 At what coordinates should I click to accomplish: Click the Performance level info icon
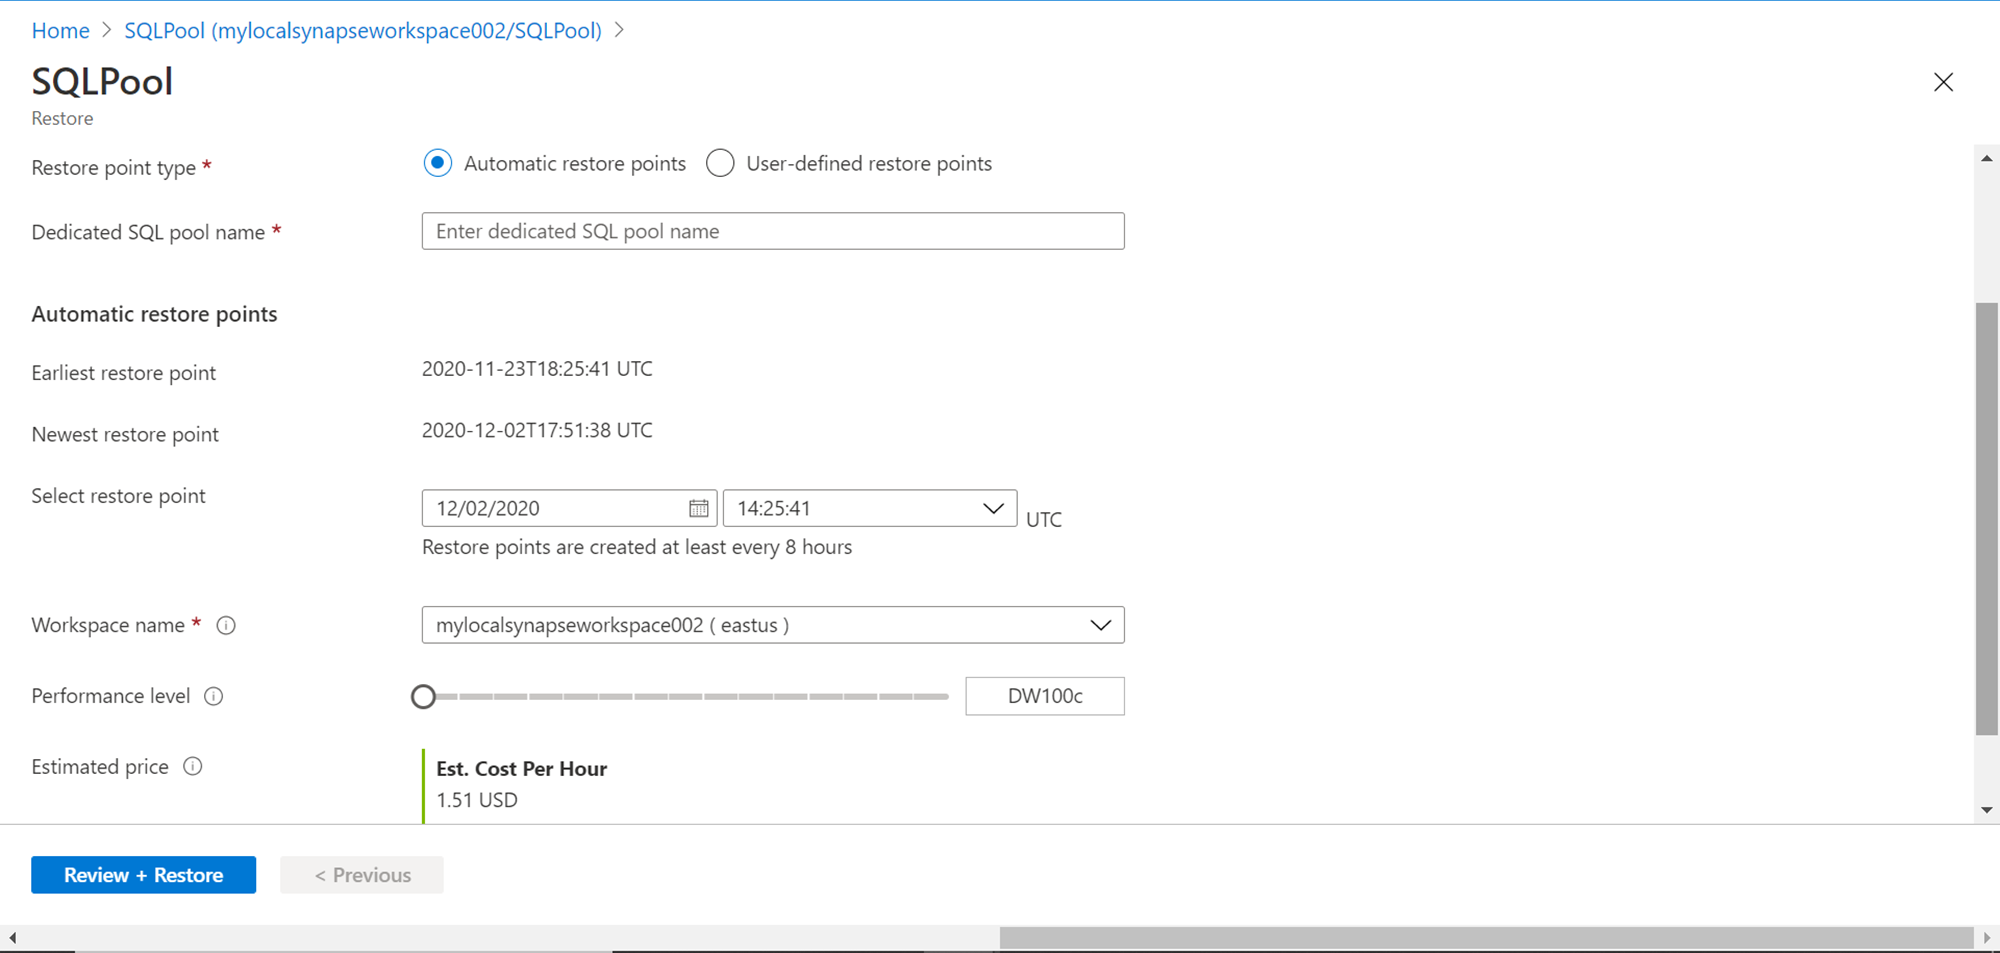[214, 697]
